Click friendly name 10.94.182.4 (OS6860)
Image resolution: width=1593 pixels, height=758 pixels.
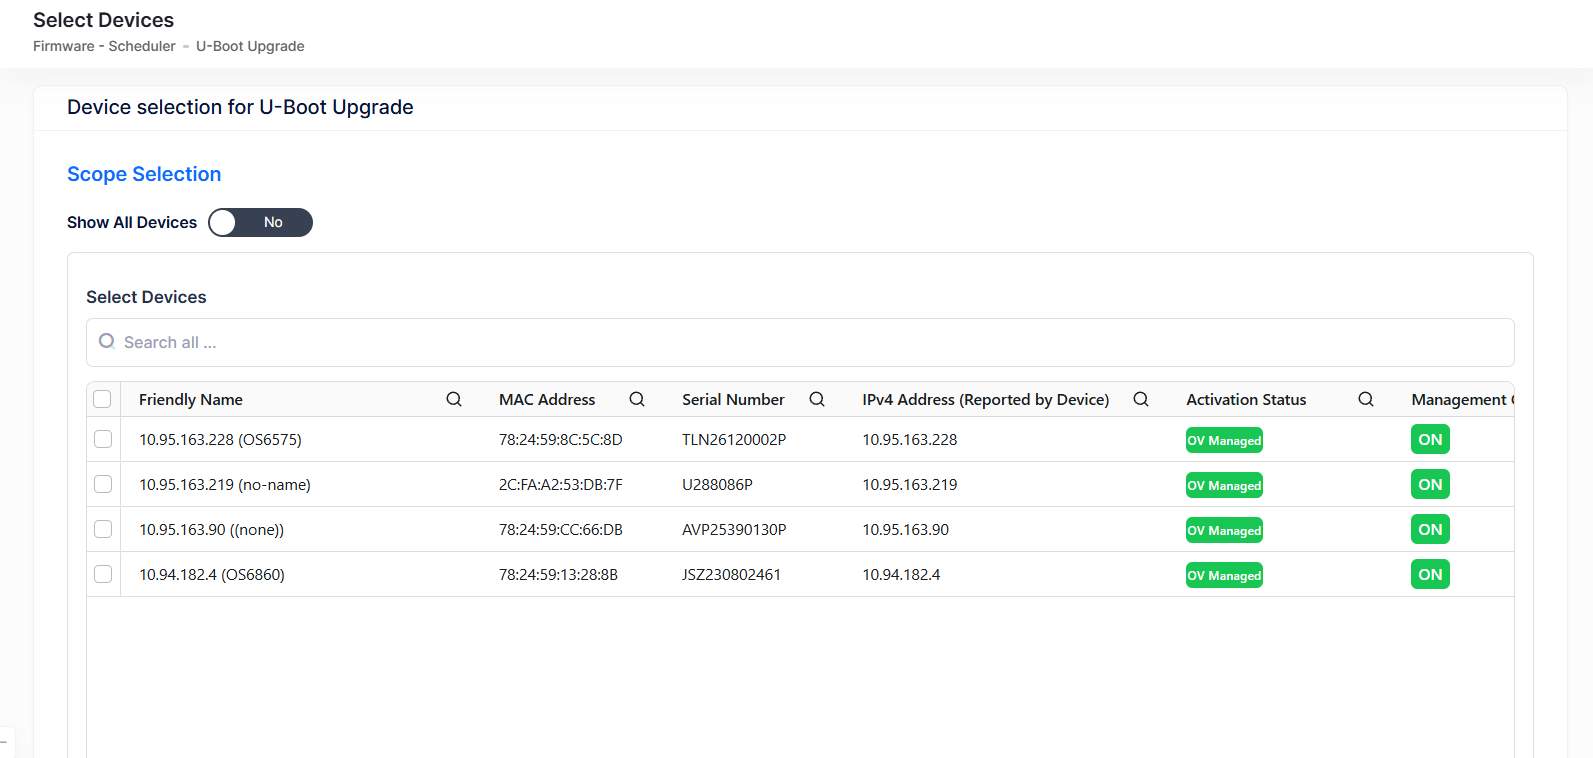coord(212,574)
